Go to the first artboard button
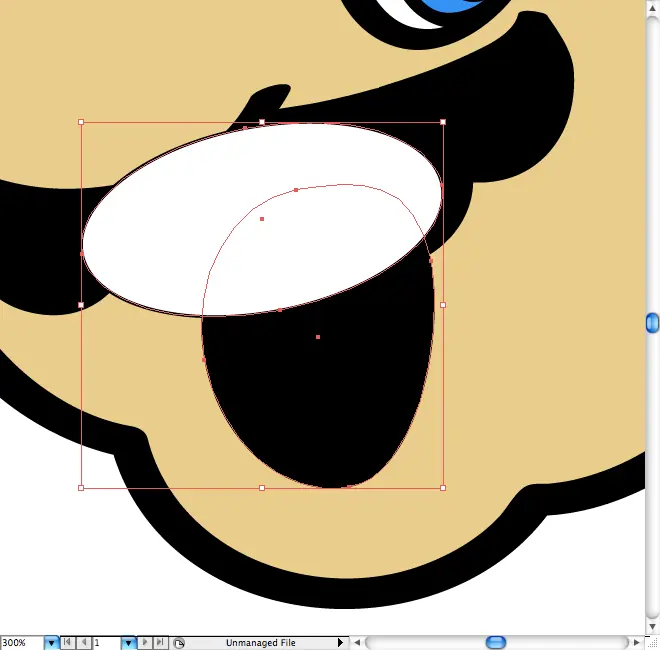This screenshot has height=650, width=660. (67, 642)
